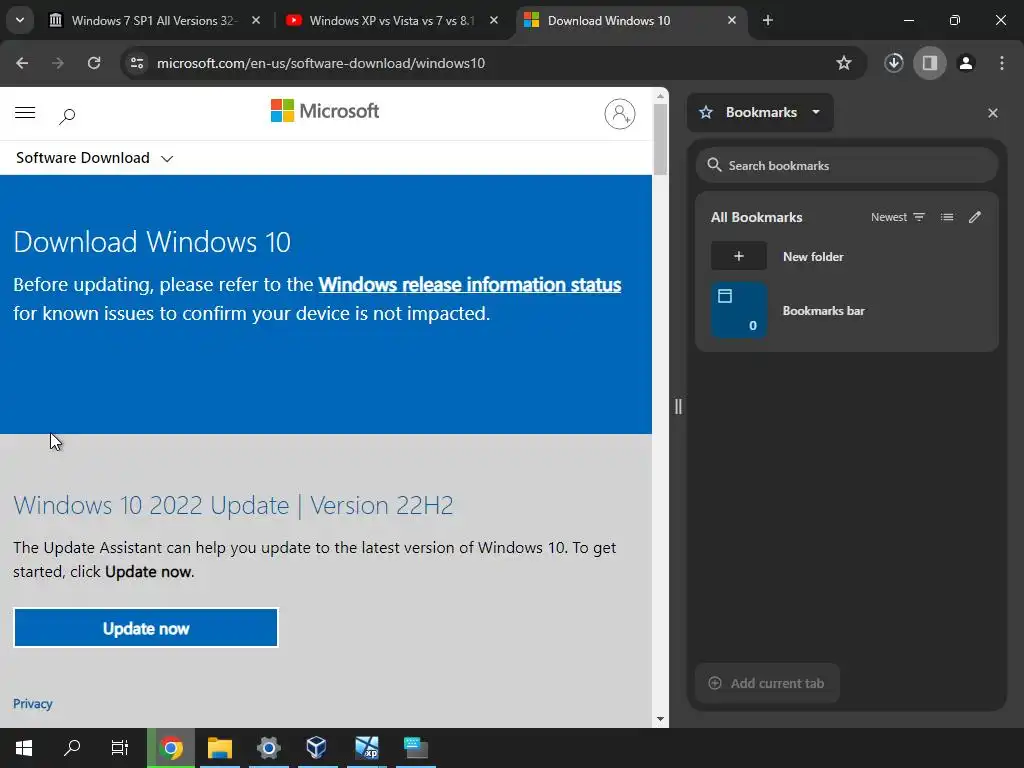
Task: Switch to the Windows XP vs Vista YouTube tab
Action: [392, 20]
